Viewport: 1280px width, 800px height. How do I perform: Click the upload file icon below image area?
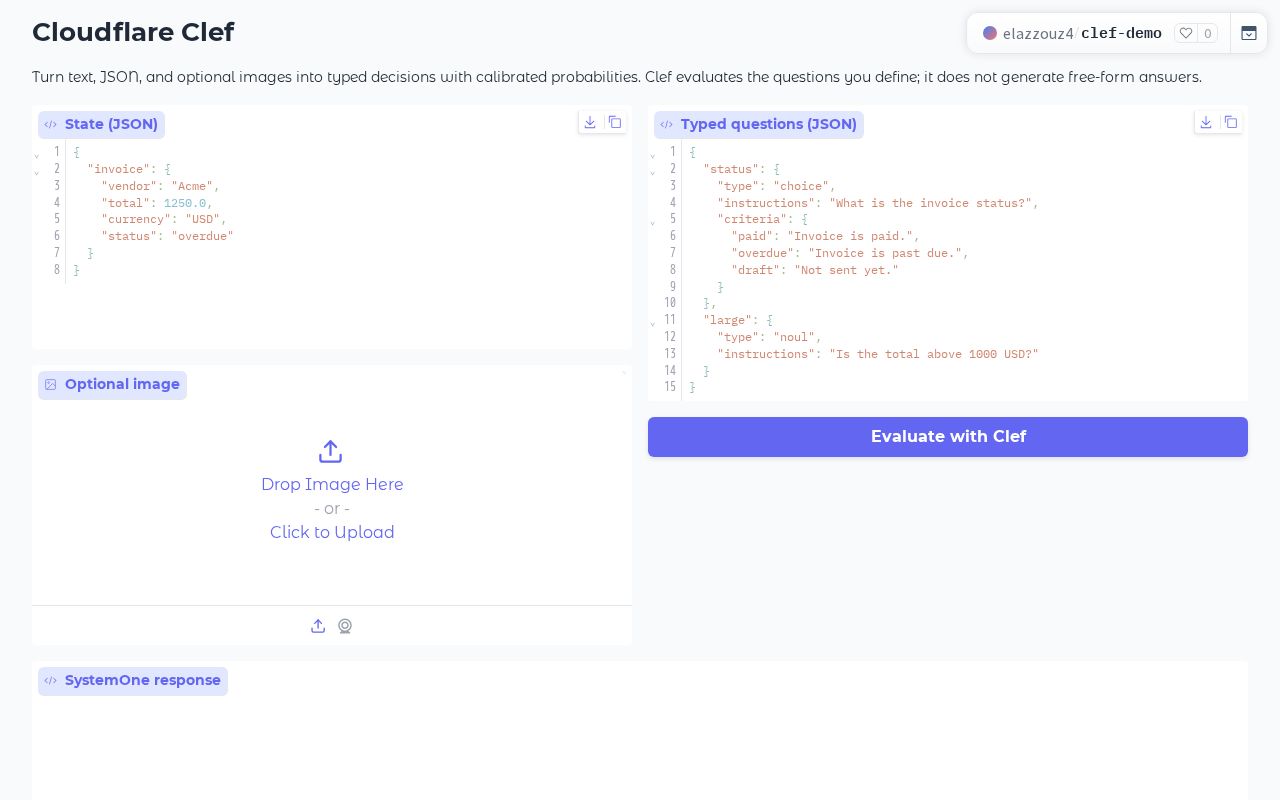[318, 626]
